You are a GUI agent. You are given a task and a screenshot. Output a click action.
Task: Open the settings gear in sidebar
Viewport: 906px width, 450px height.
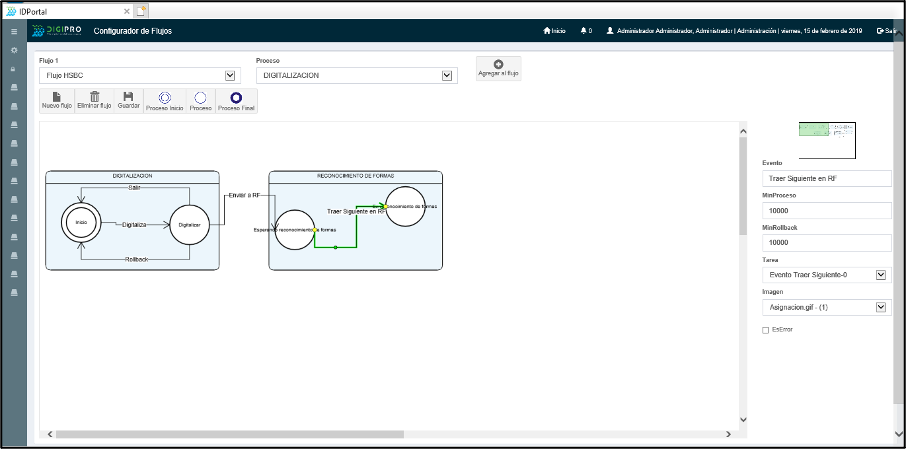pos(13,49)
